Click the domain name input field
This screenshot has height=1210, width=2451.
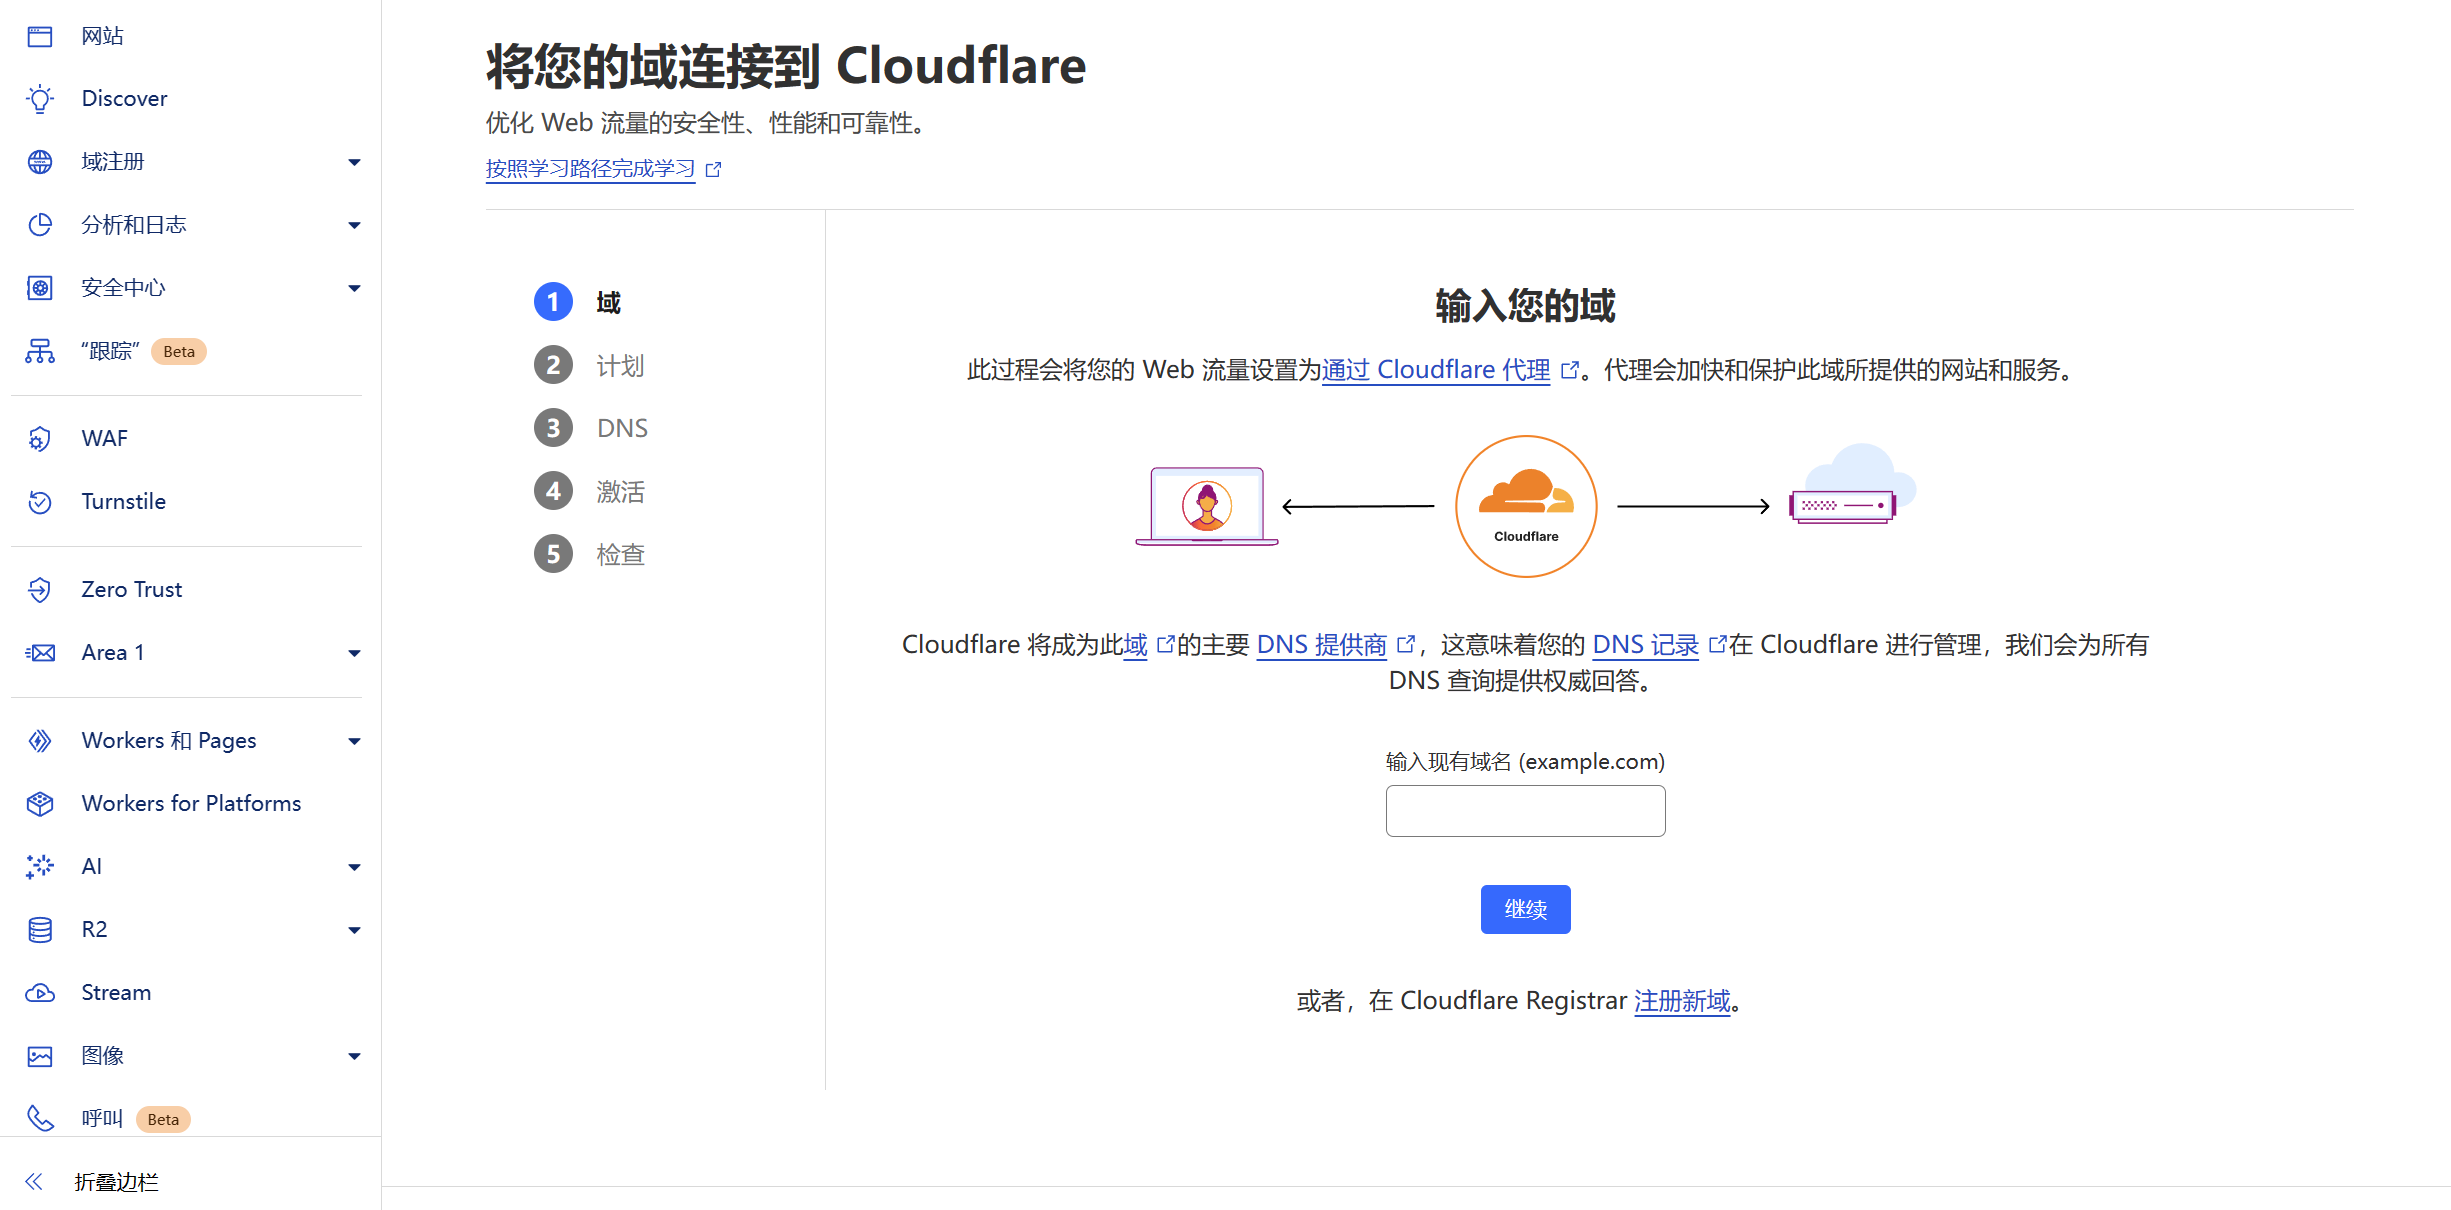point(1525,811)
